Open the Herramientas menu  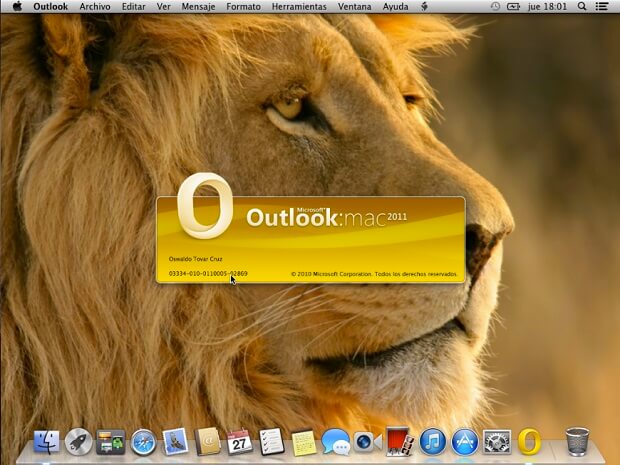(299, 7)
